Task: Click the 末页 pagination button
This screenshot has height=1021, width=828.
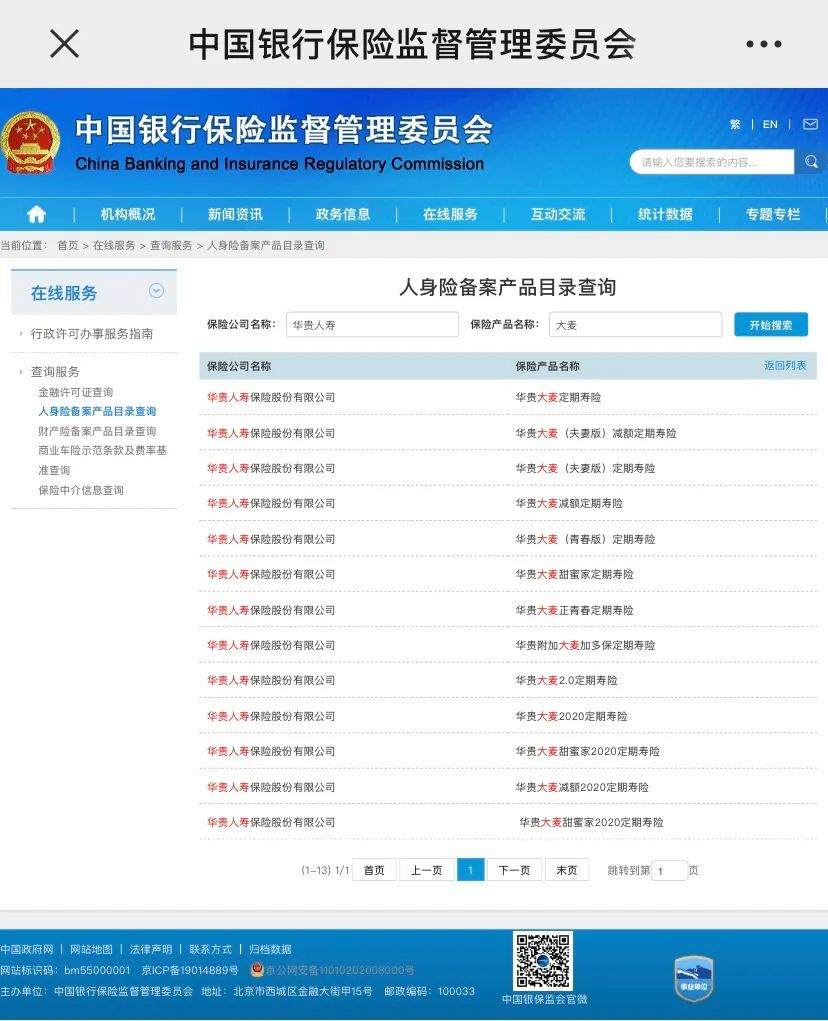Action: click(x=566, y=870)
